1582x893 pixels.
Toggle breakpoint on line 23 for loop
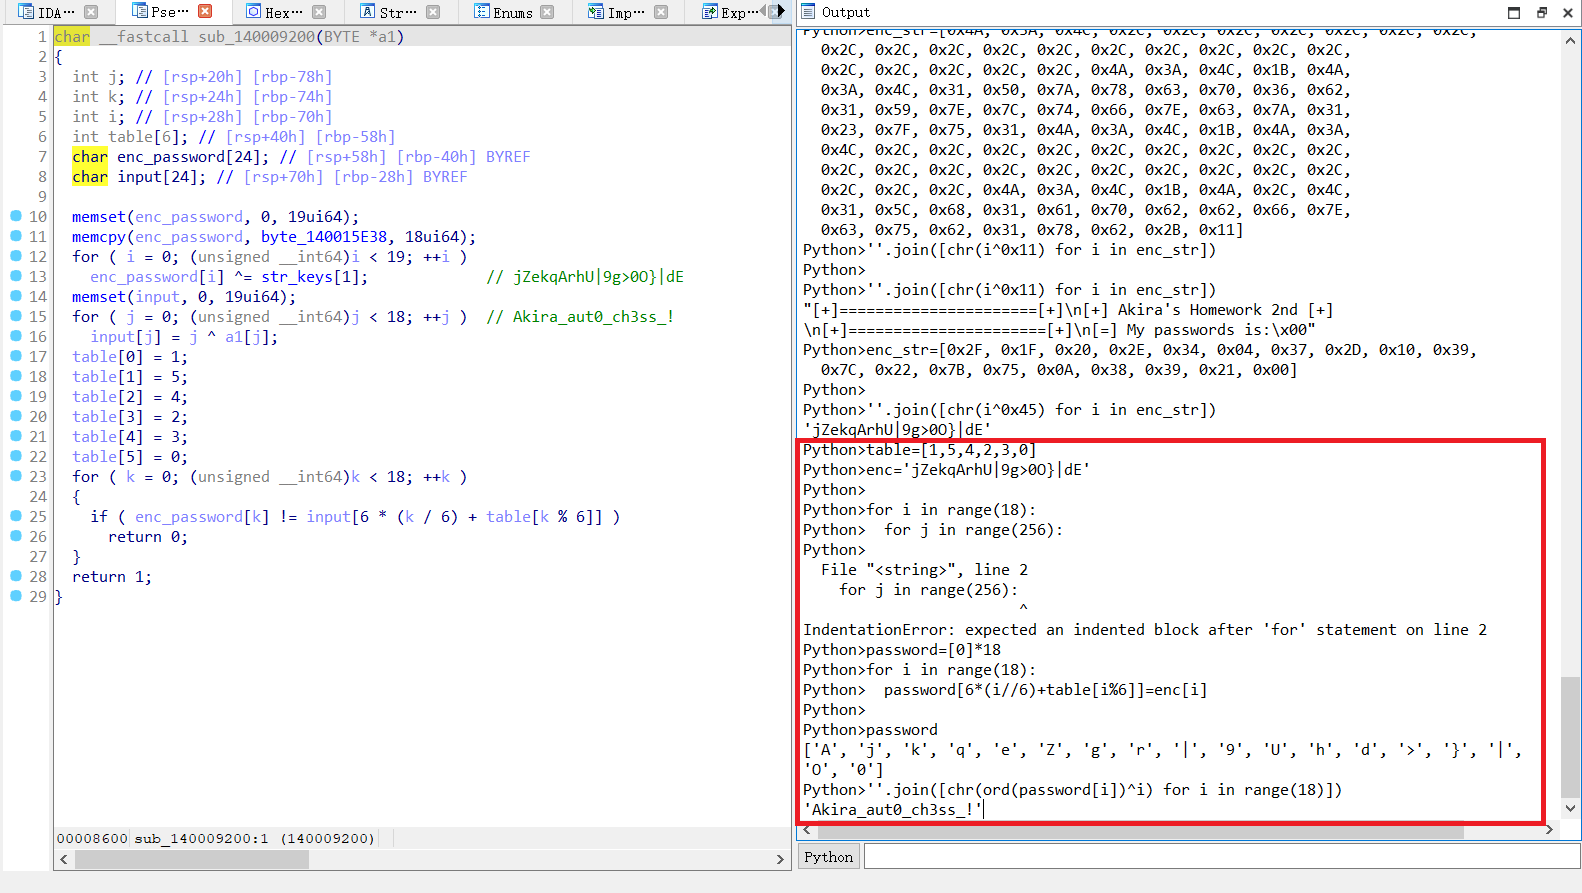click(x=16, y=476)
